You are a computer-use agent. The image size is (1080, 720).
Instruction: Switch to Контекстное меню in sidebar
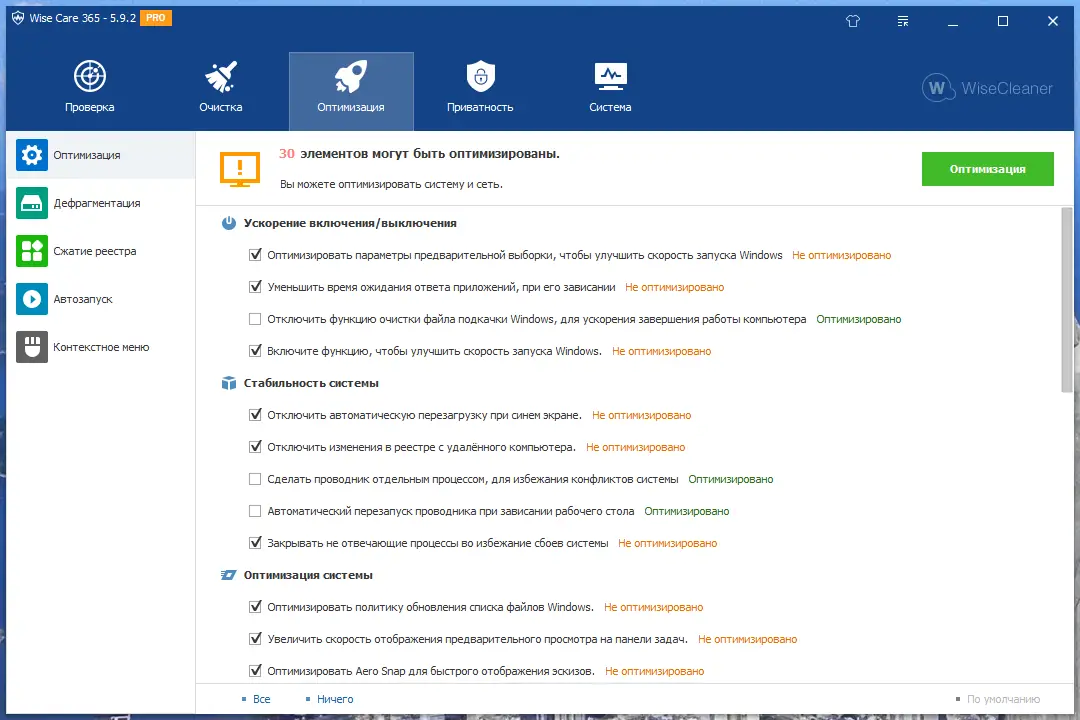tap(101, 347)
